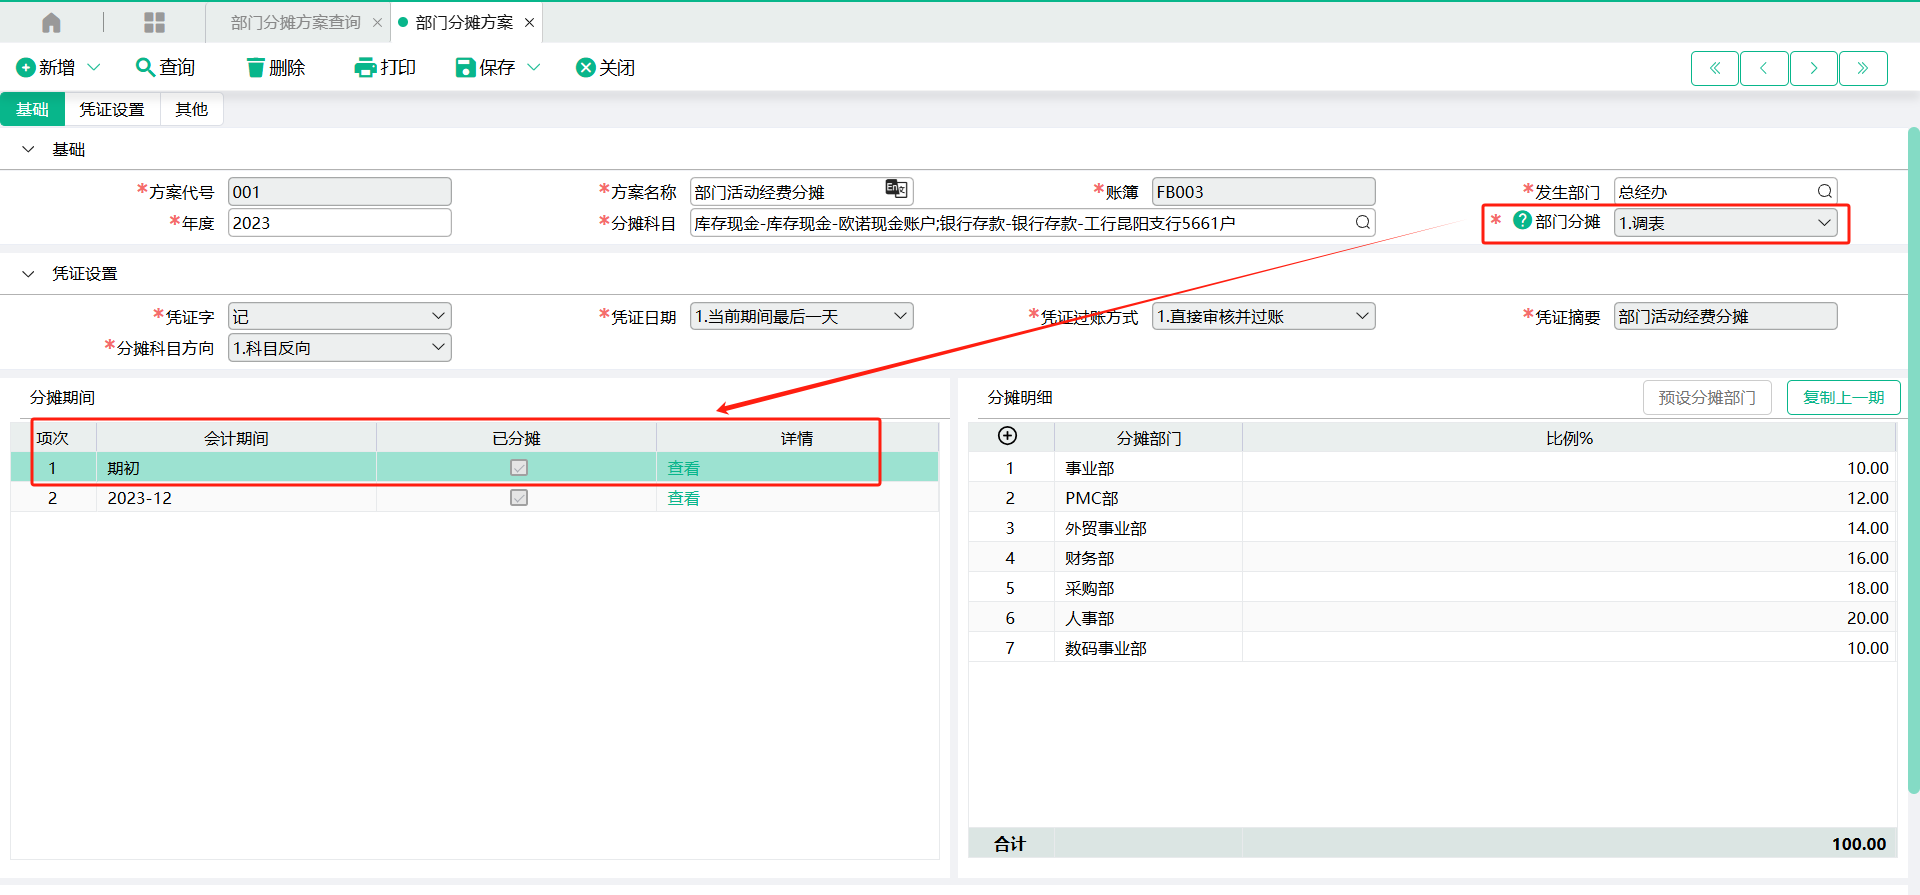Screen dimensions: 1920x895
Task: Click the 会计期间 column header
Action: click(x=236, y=438)
